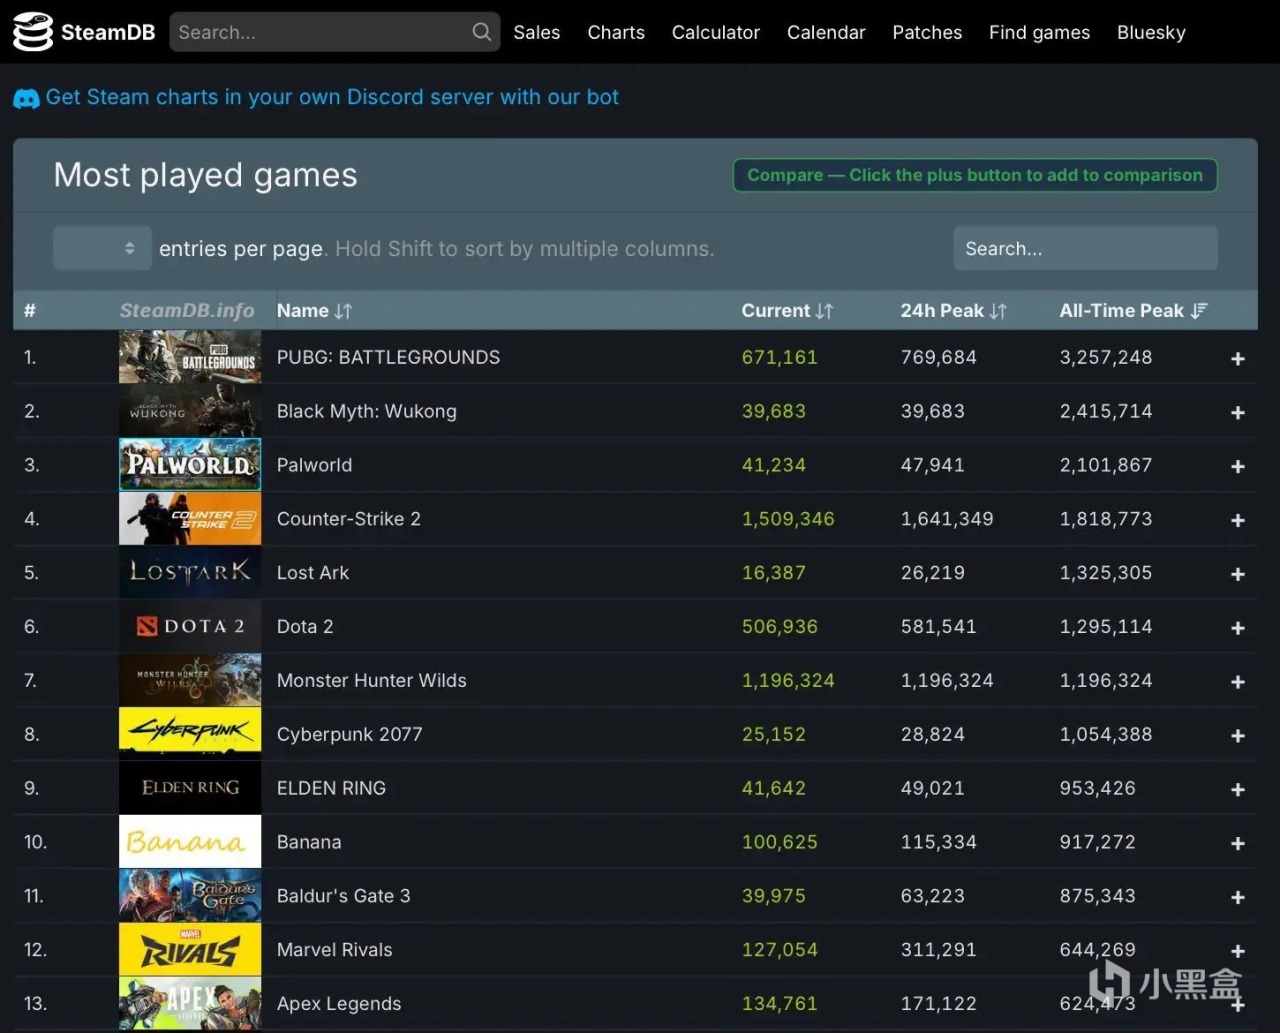This screenshot has height=1033, width=1280.
Task: Open the Calendar page in navigation
Action: coord(826,32)
